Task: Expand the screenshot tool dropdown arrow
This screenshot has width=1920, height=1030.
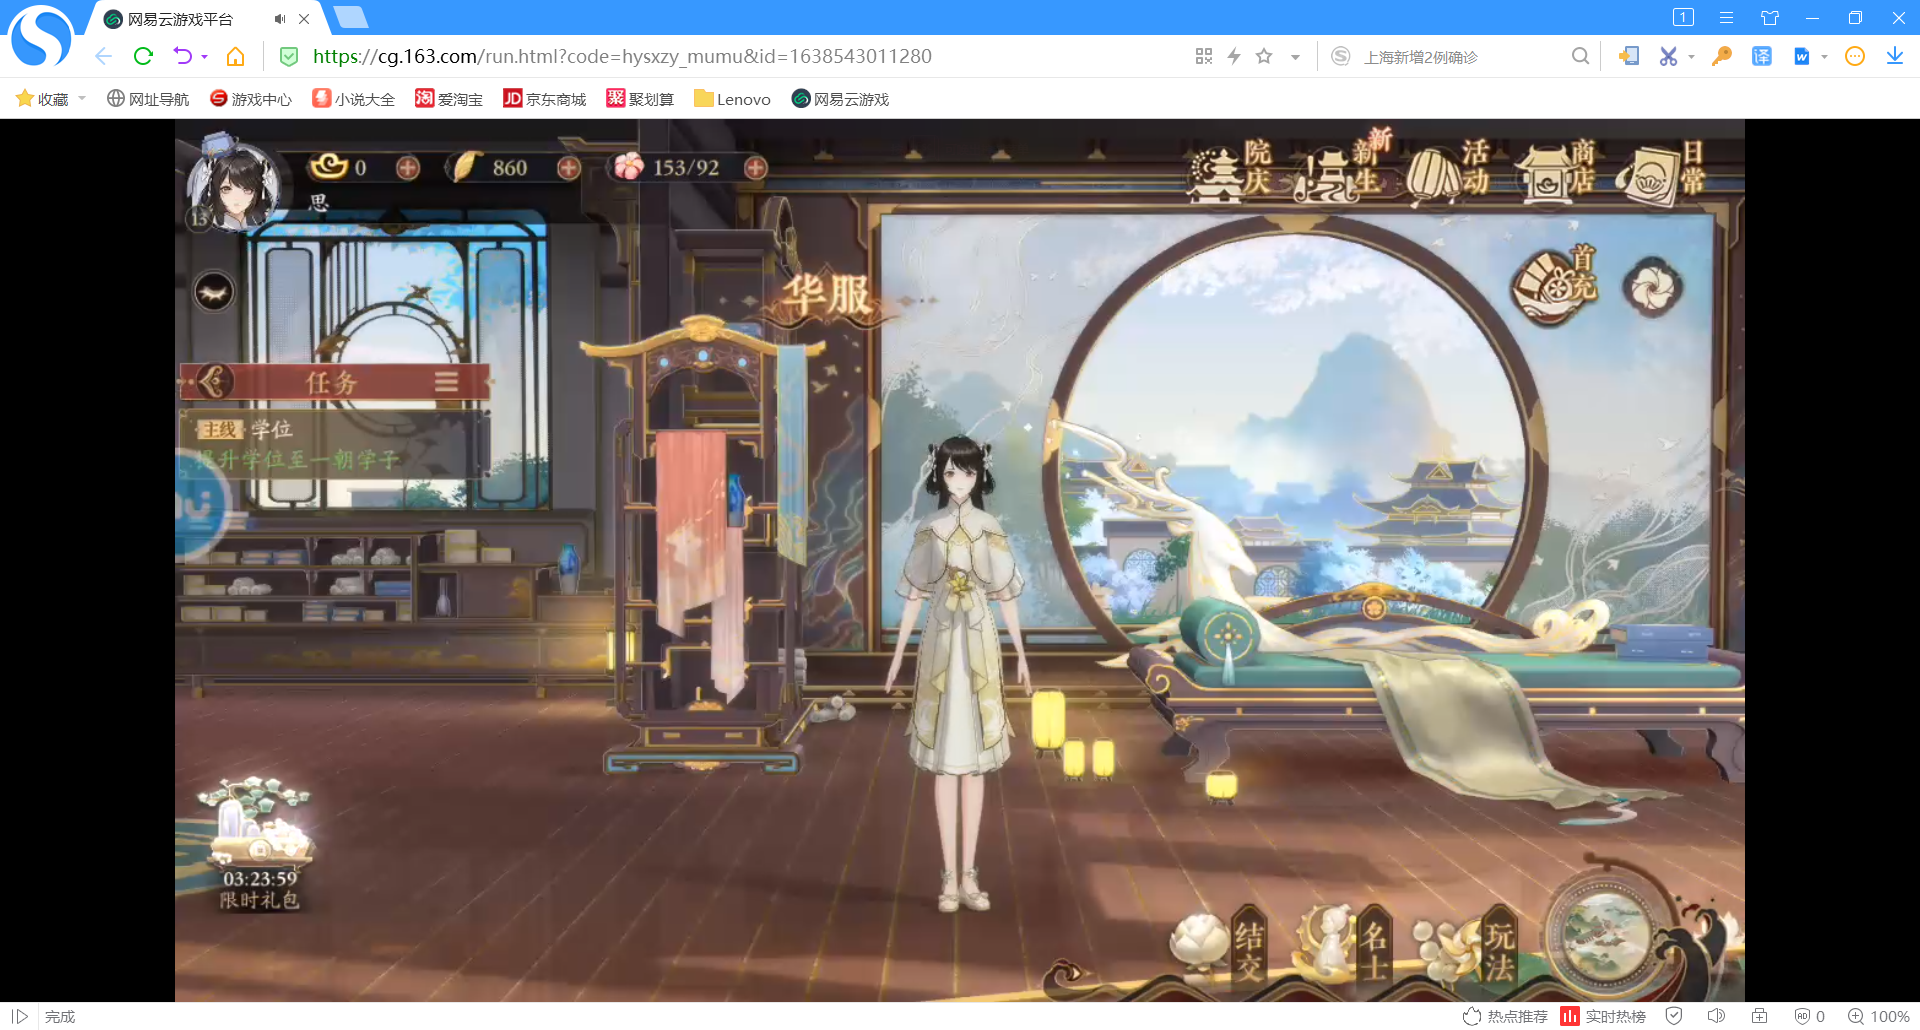Action: (x=1691, y=57)
